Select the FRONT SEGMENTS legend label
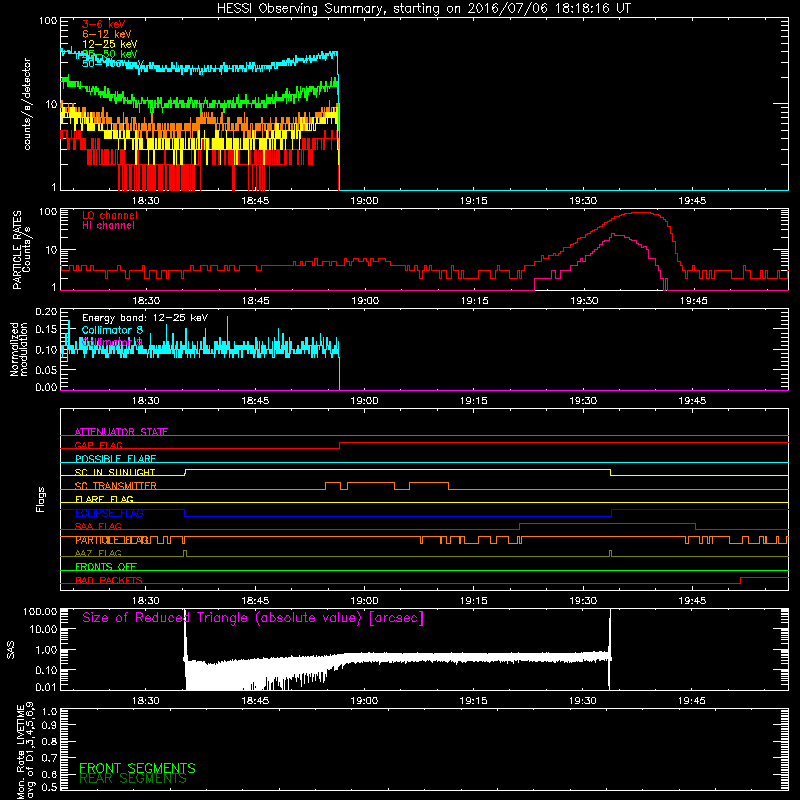800x800 pixels. coord(137,768)
